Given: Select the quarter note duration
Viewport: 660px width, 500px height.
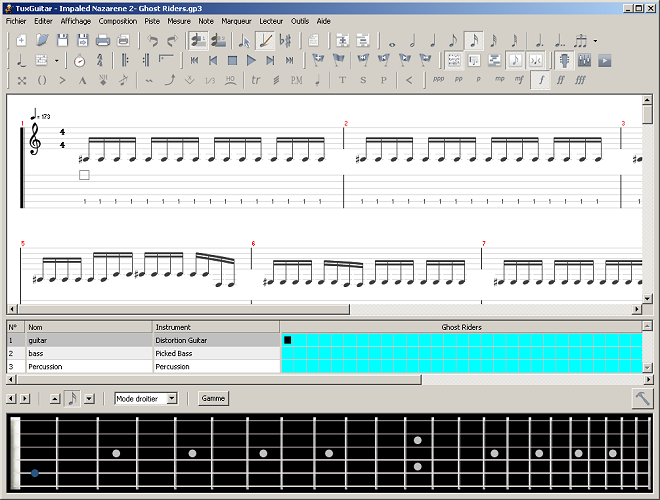Looking at the screenshot, I should 433,41.
